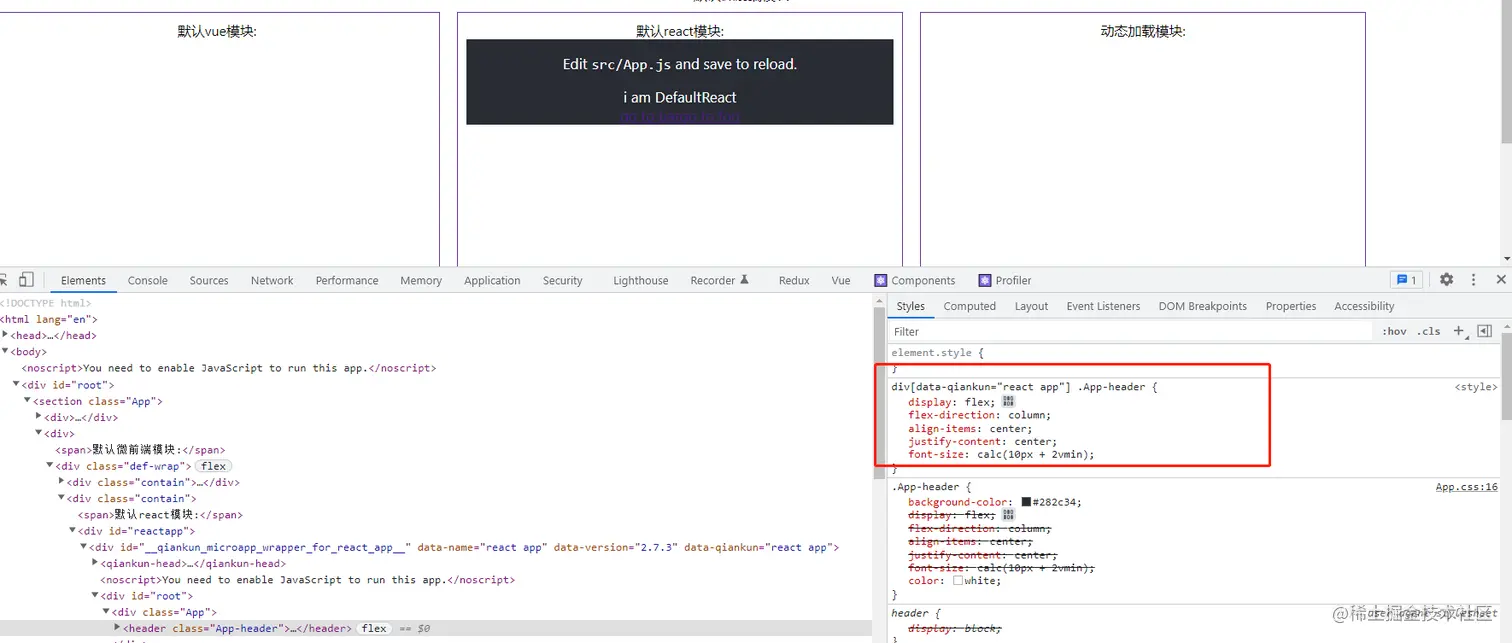This screenshot has width=1512, height=643.
Task: Click the 动态加载模块 heading
Action: (1142, 31)
